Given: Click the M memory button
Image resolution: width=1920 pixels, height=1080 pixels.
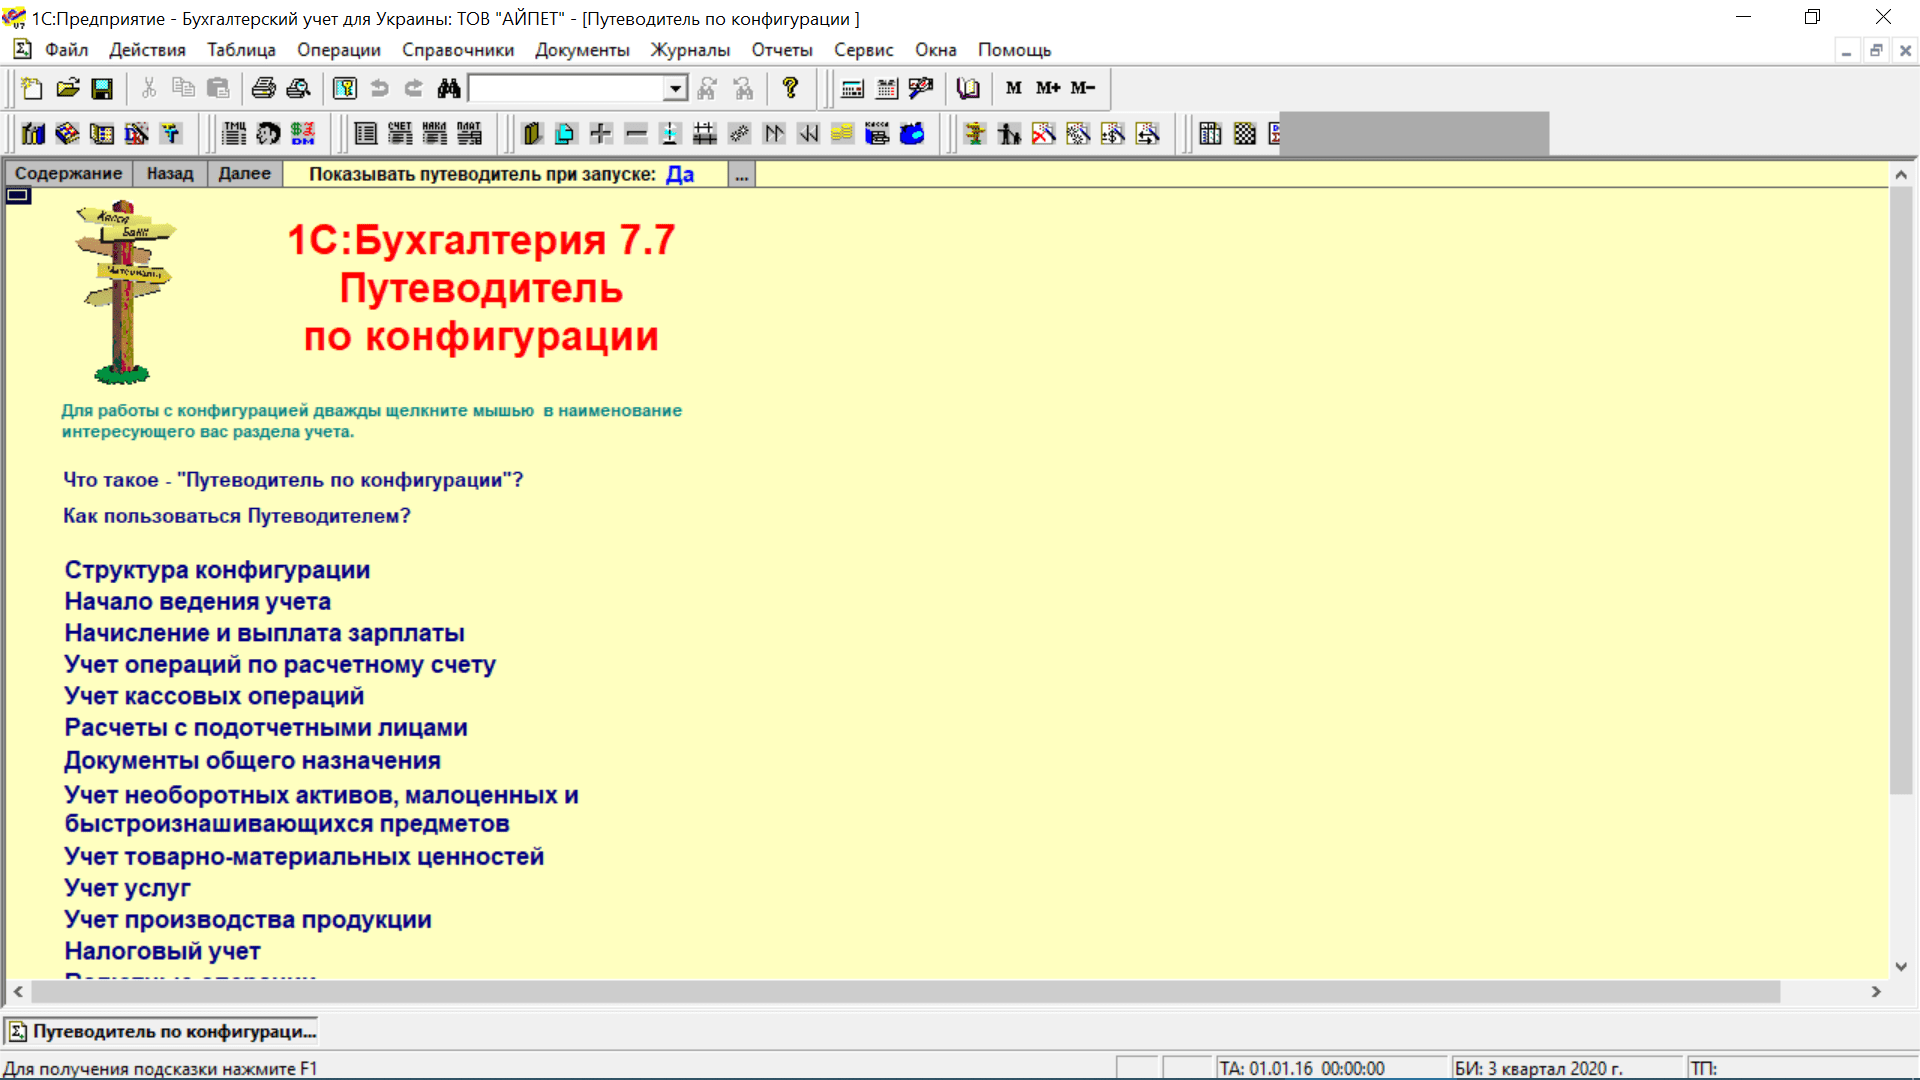Looking at the screenshot, I should coord(1014,88).
